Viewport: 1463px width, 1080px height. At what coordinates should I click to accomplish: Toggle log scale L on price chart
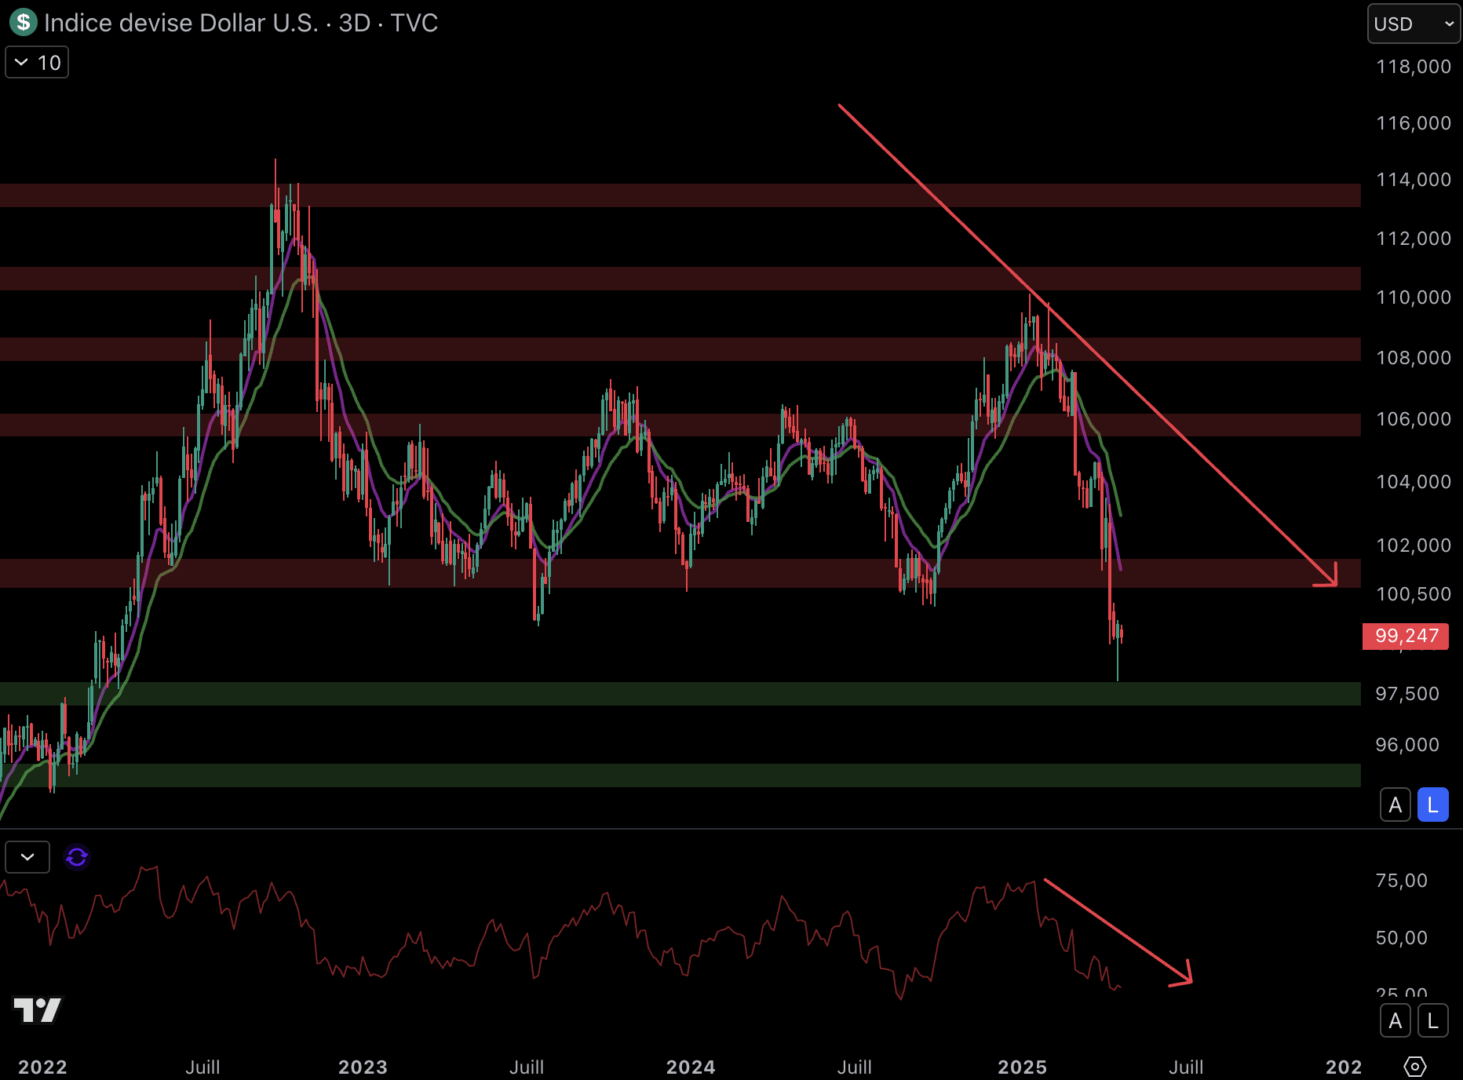1433,805
